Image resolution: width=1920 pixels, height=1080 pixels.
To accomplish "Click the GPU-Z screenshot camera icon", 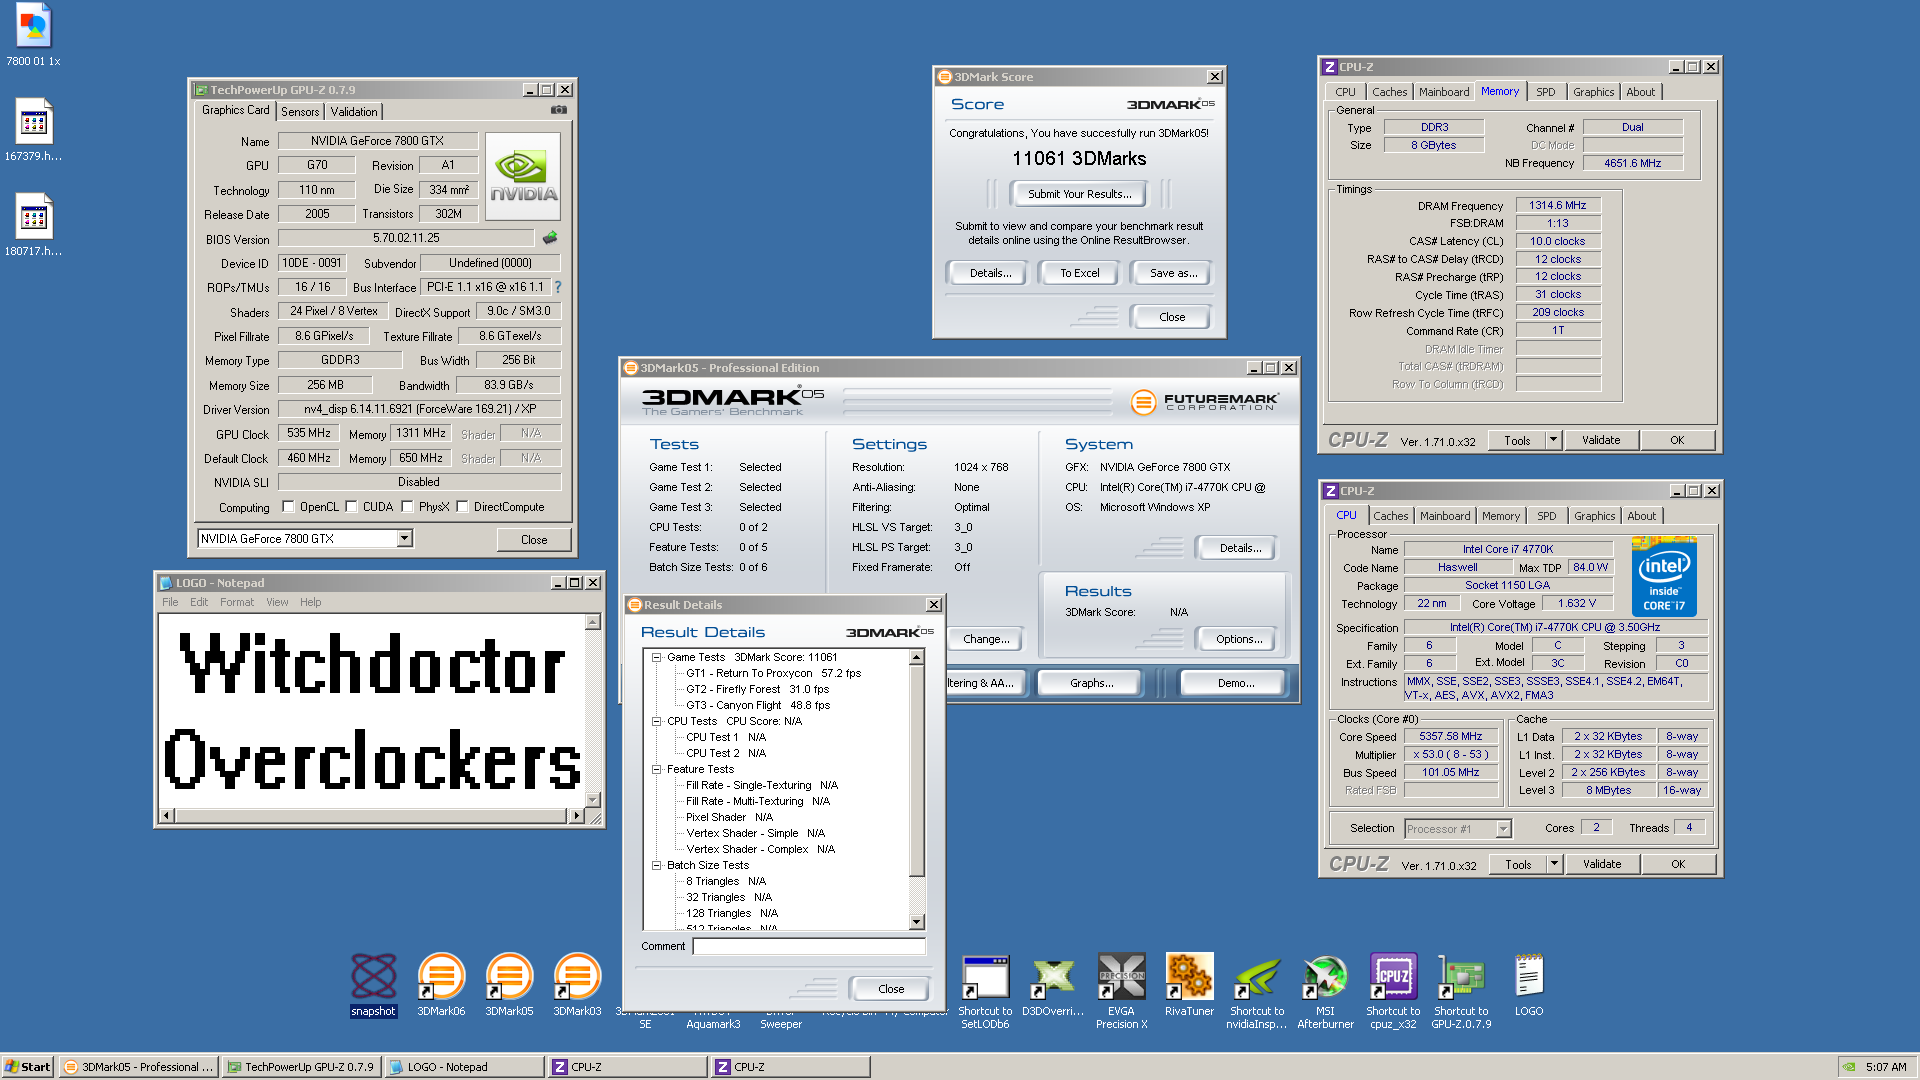I will coord(559,110).
